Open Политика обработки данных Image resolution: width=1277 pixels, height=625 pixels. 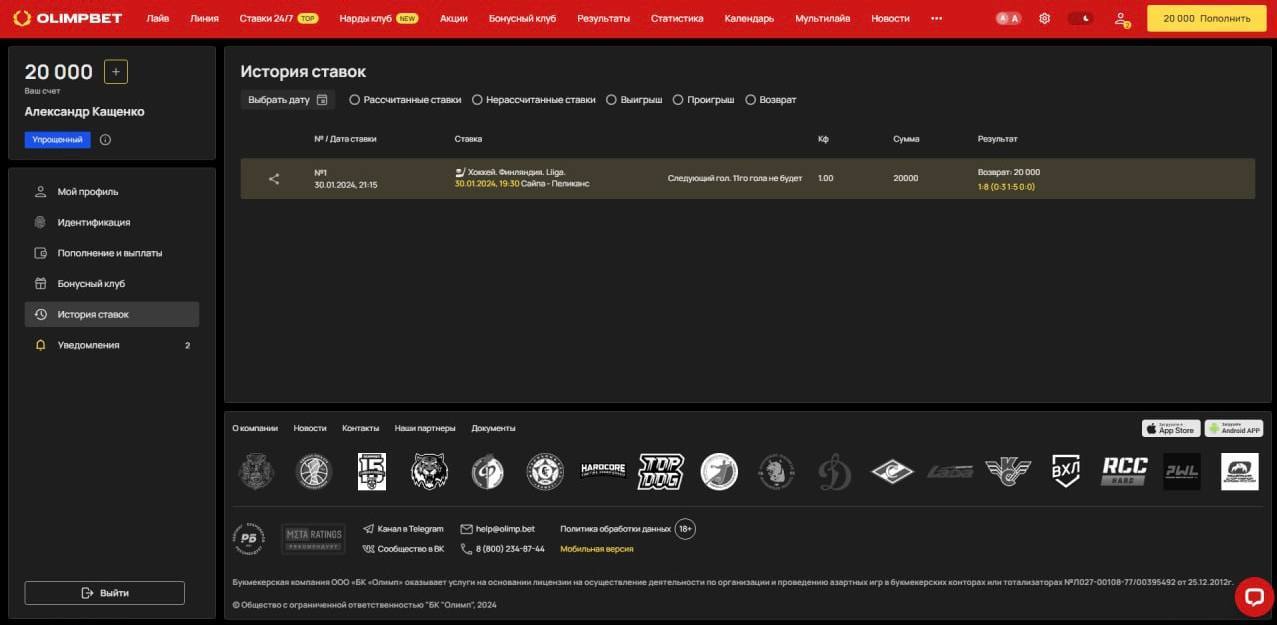point(615,529)
